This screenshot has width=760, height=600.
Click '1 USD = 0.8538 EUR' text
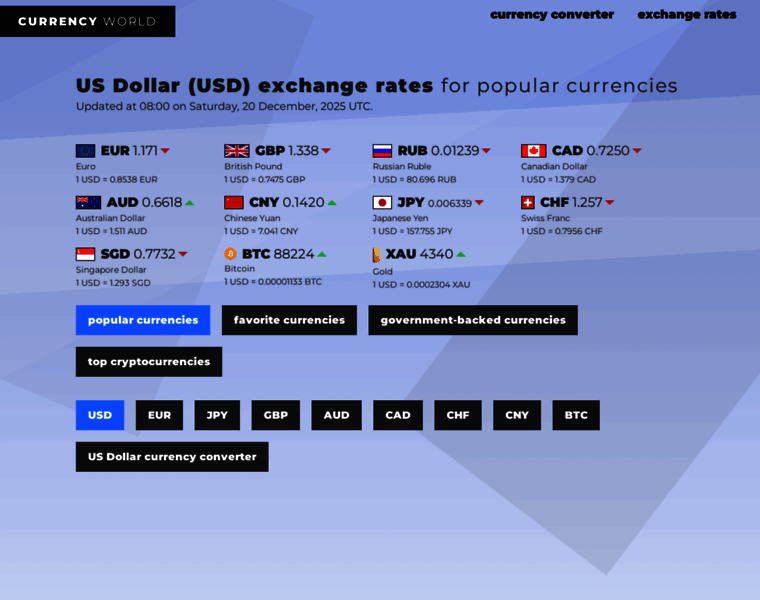coord(116,179)
